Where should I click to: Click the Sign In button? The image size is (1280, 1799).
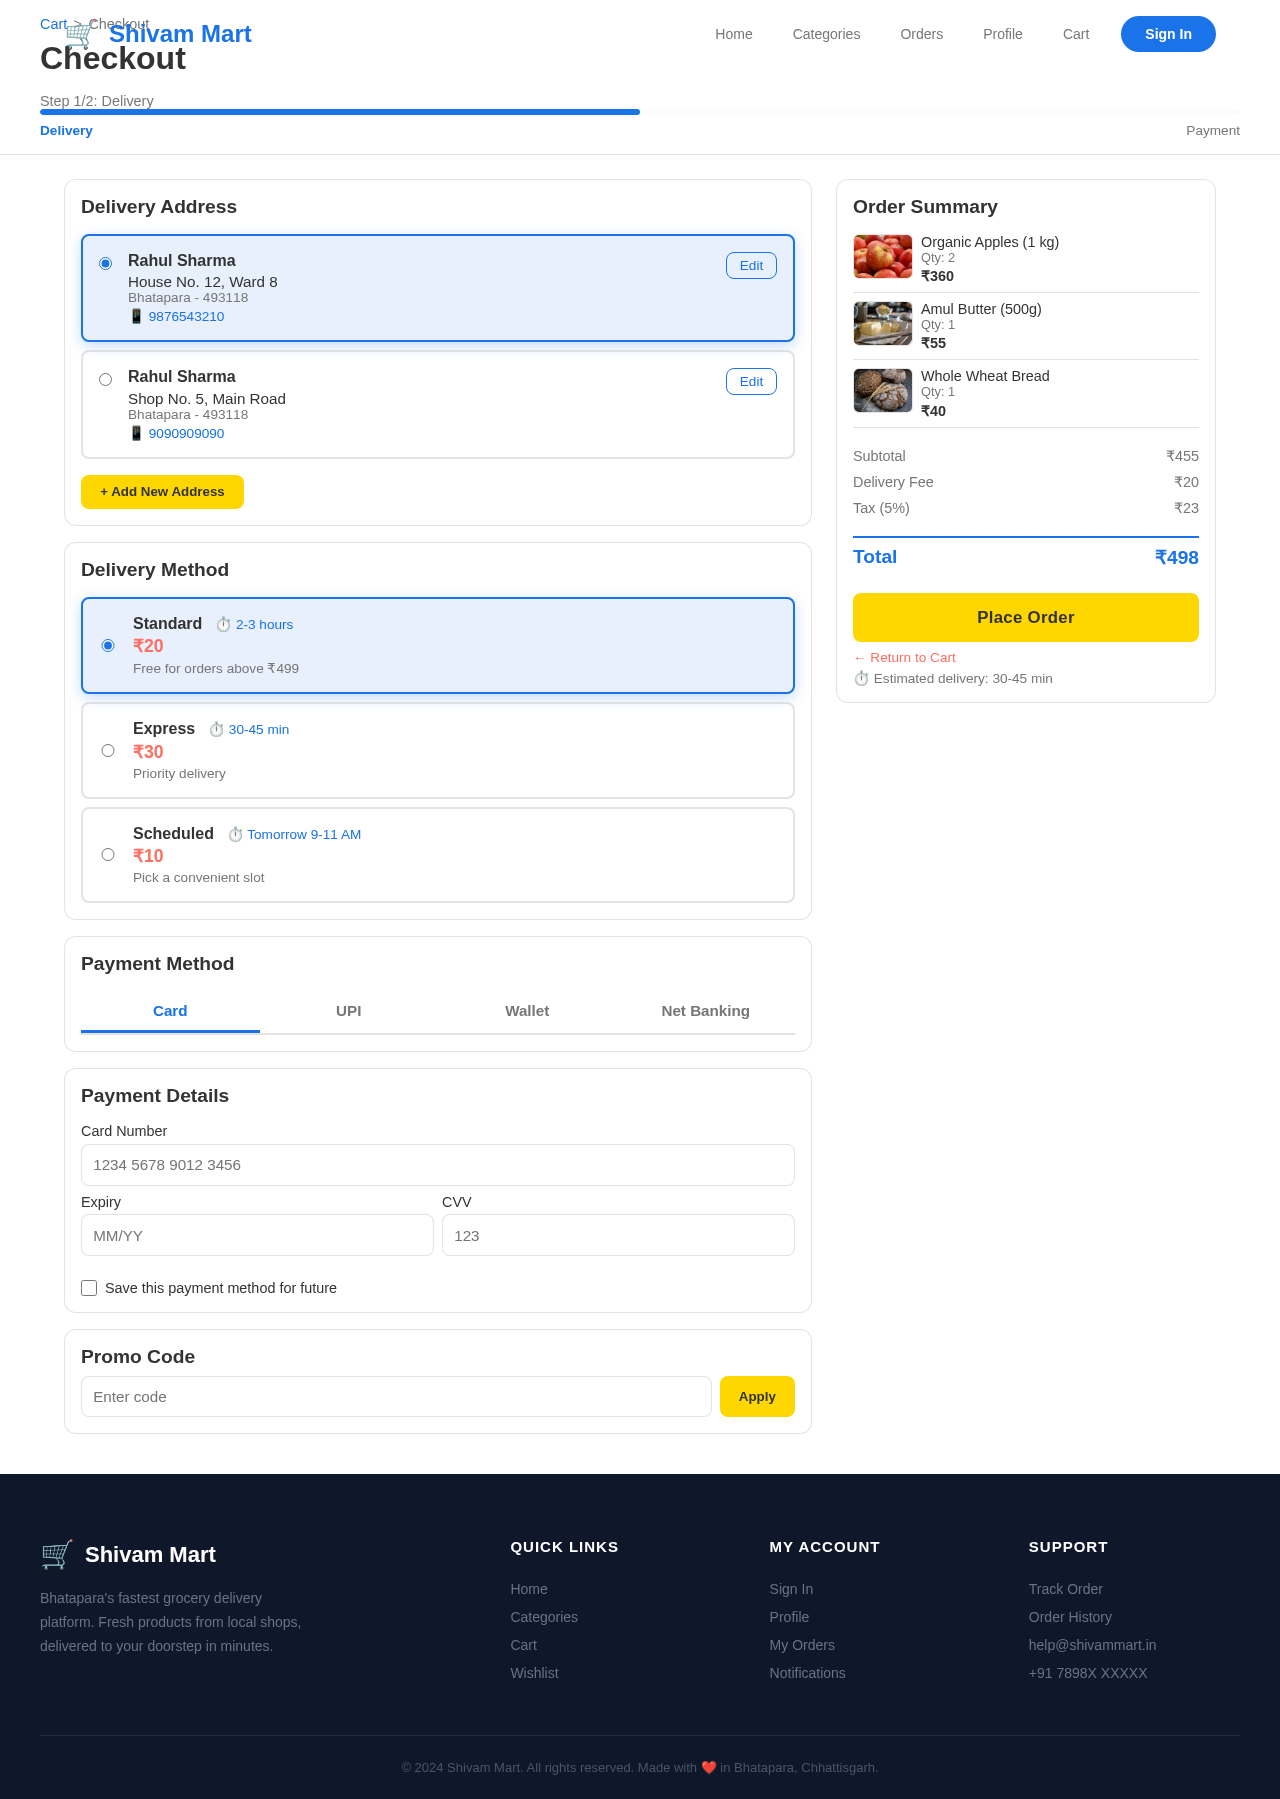[1168, 34]
